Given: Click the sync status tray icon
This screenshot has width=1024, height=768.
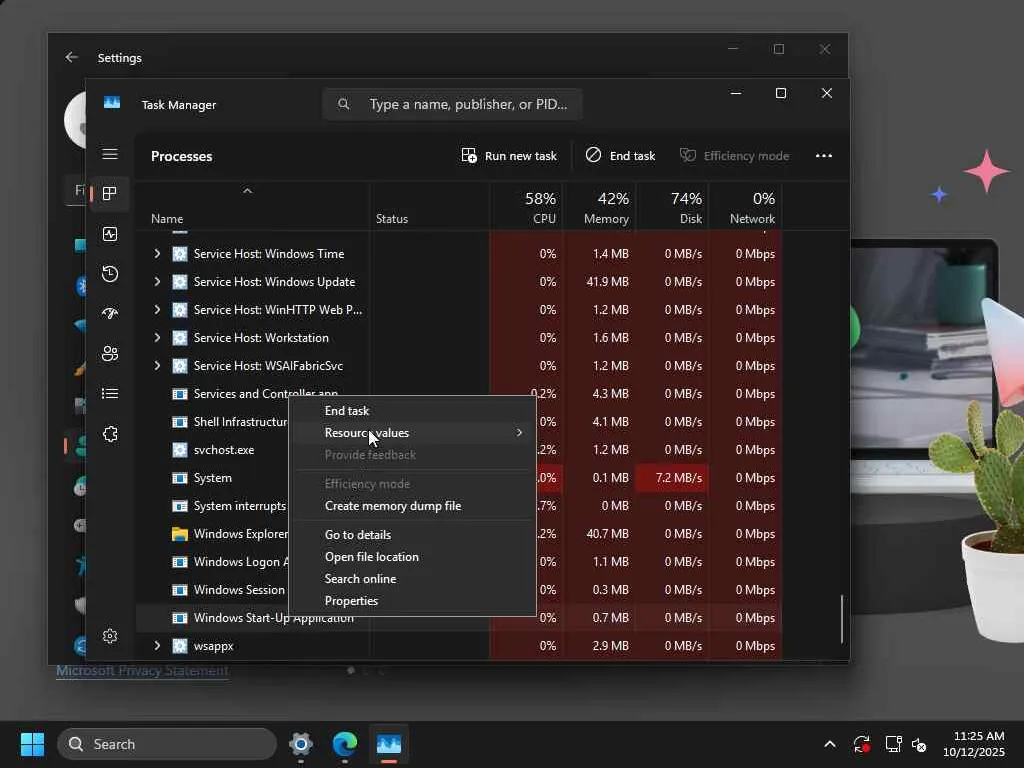Looking at the screenshot, I should point(861,744).
